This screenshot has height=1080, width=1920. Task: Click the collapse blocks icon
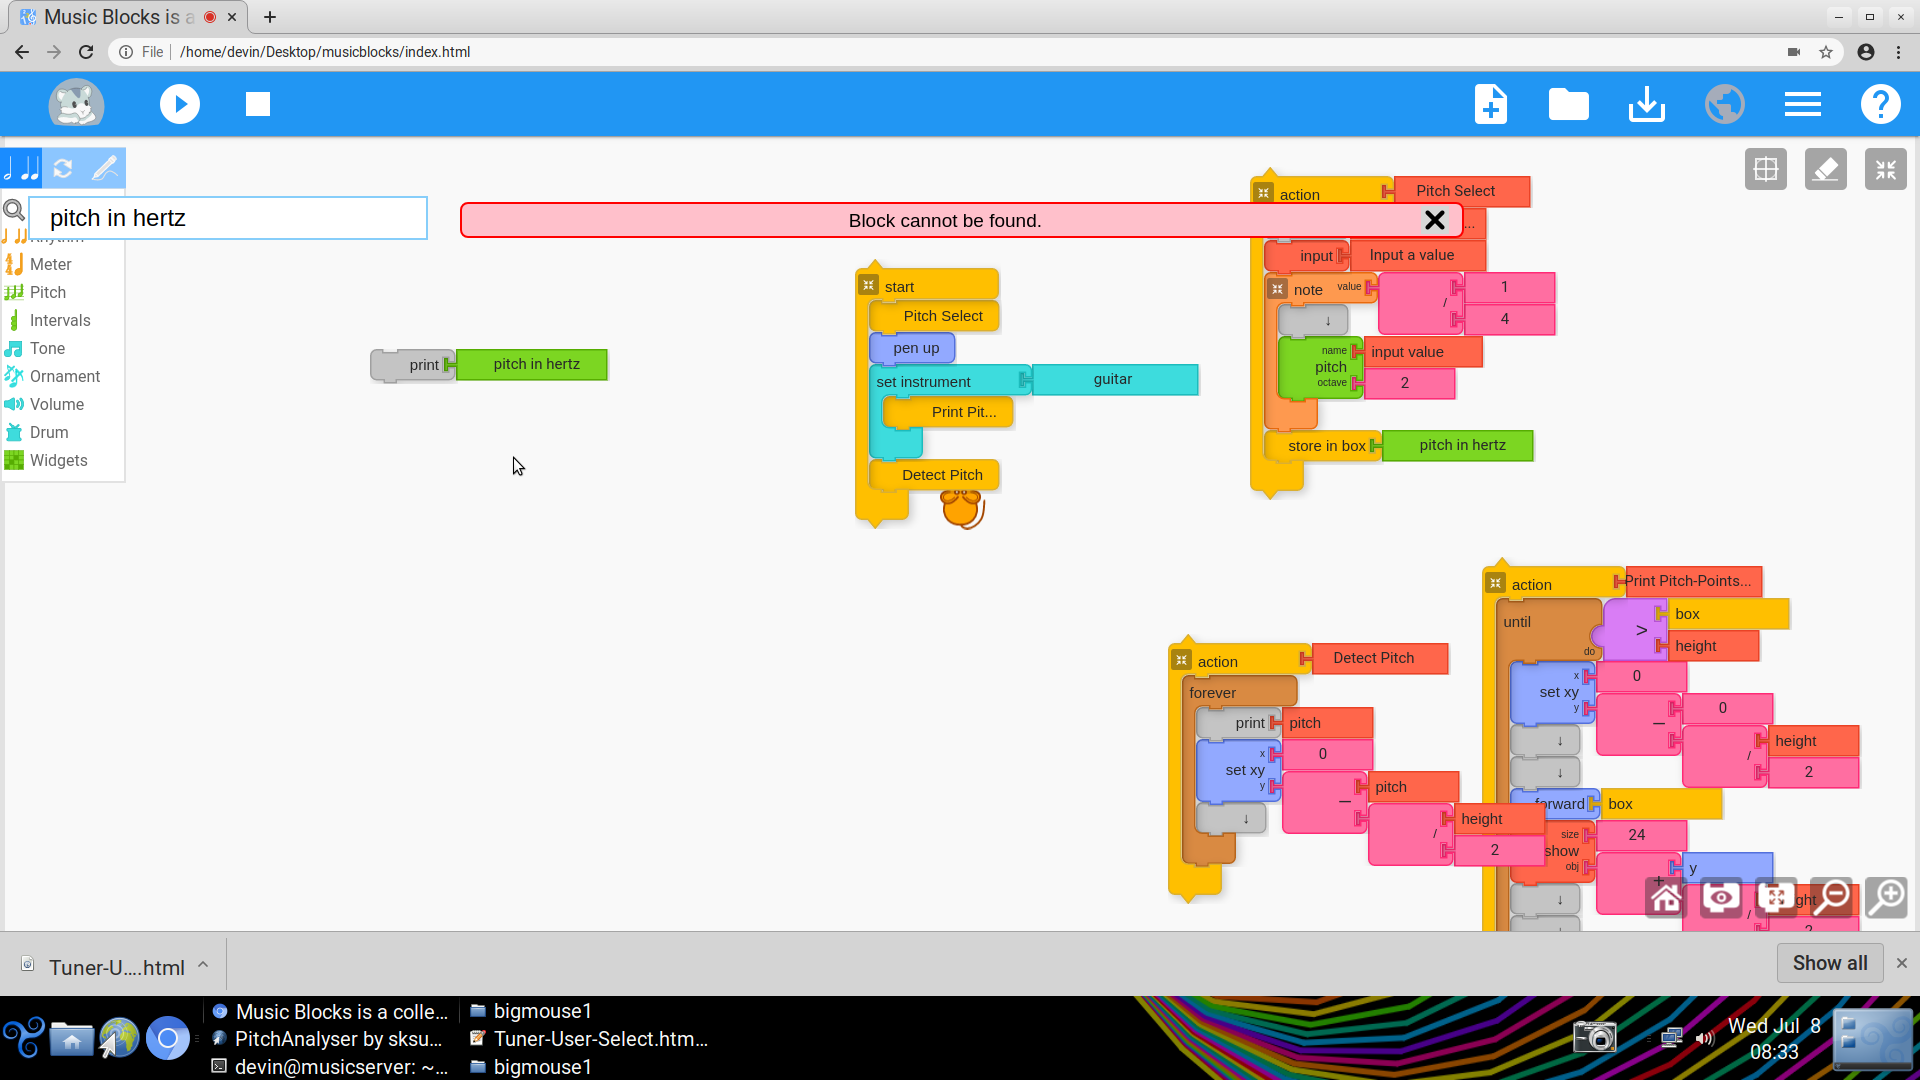1885,169
